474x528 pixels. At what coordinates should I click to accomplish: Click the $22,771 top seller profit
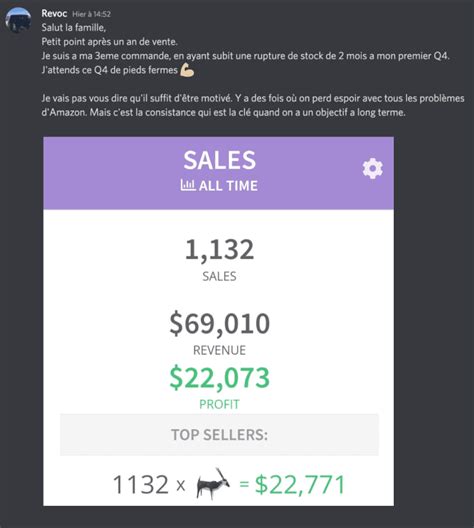coord(300,485)
